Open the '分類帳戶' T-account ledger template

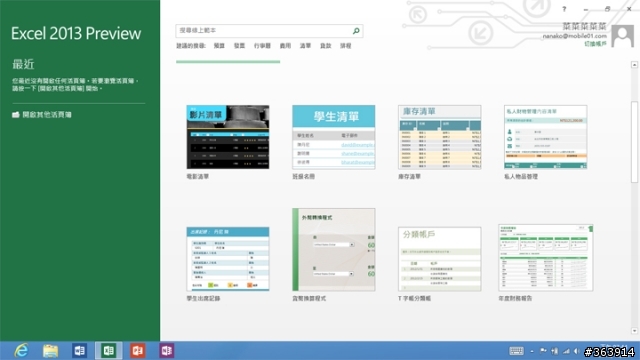[x=440, y=259]
